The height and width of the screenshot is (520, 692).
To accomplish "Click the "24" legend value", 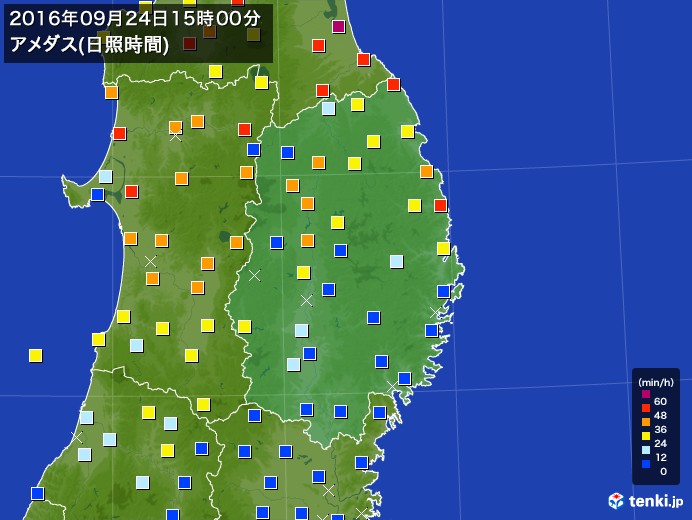I will tap(660, 443).
